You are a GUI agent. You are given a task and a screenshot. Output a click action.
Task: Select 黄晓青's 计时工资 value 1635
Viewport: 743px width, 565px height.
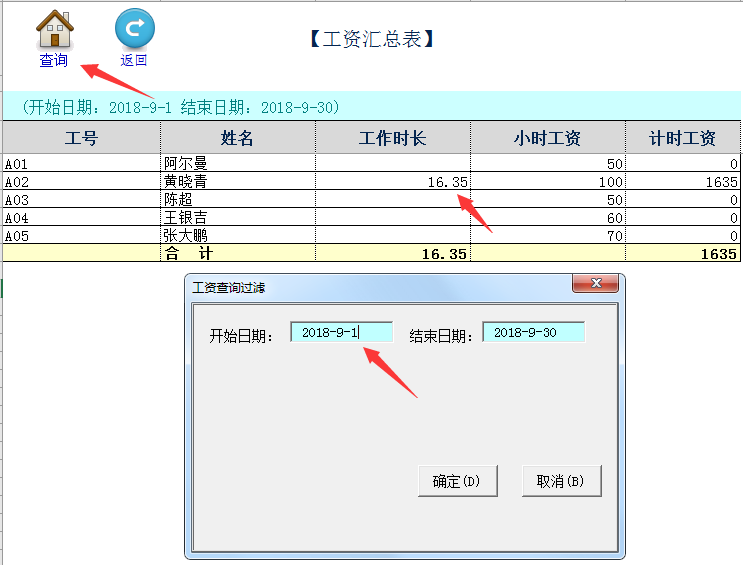[x=683, y=181]
